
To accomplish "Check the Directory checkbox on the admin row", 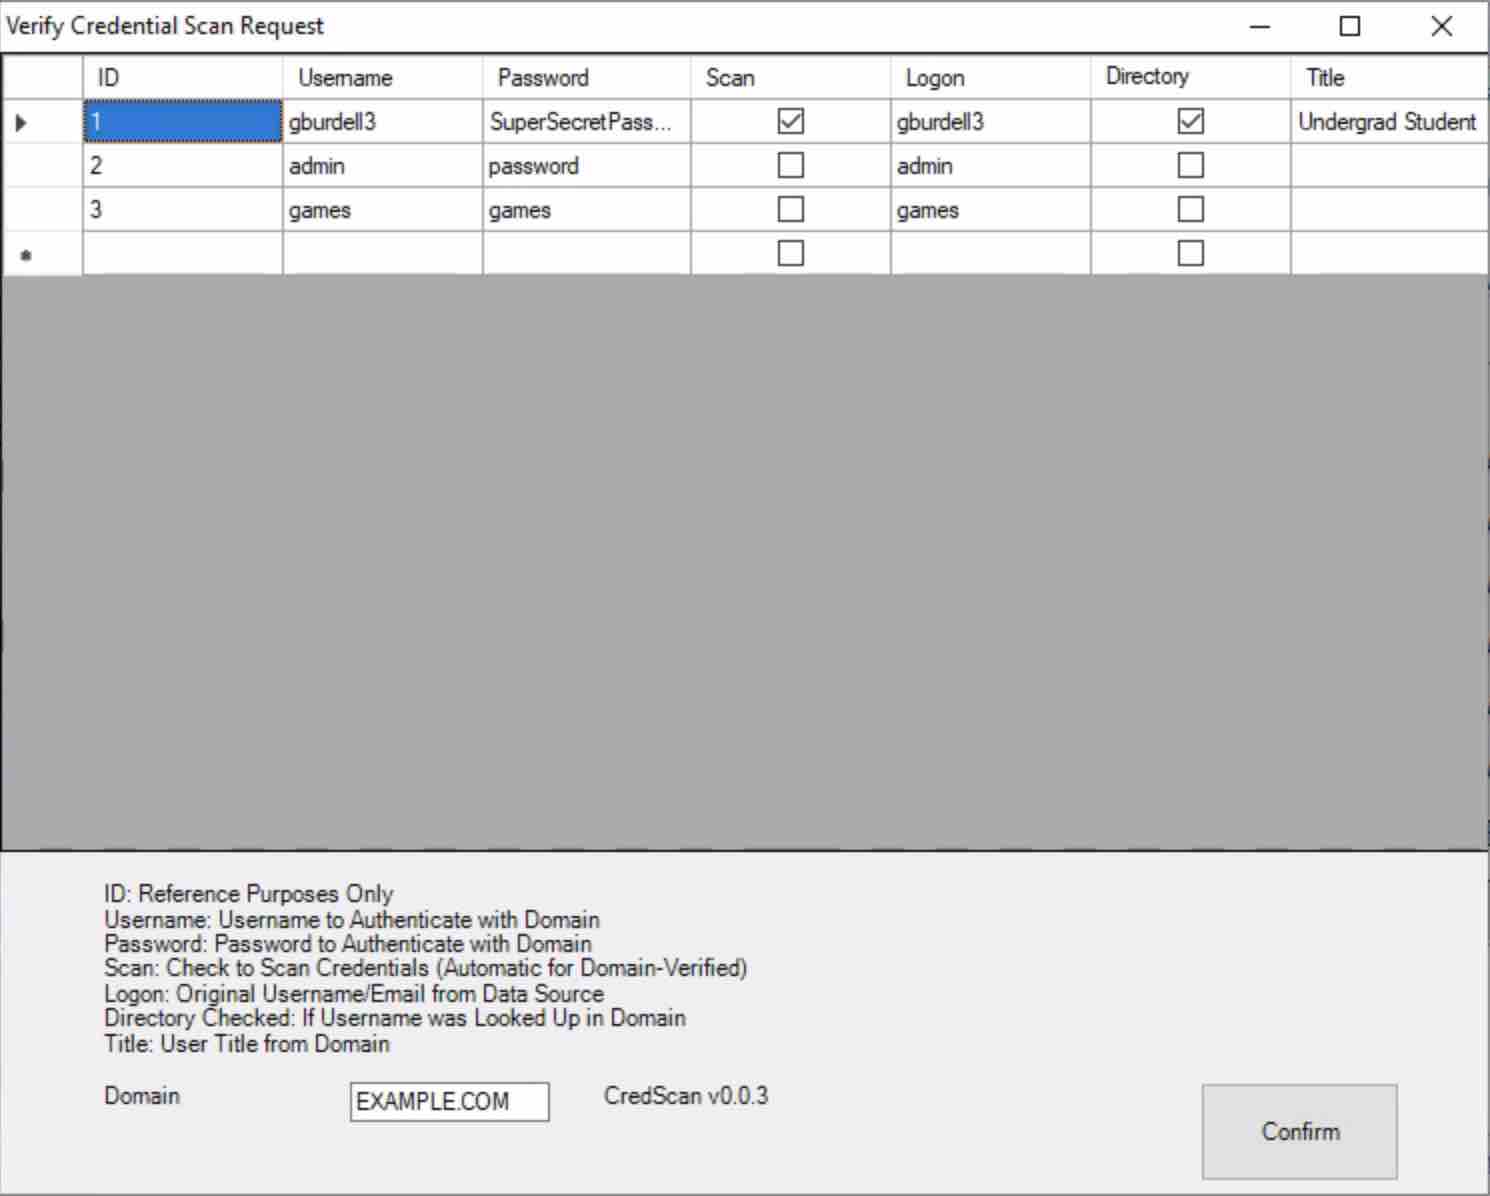I will tap(1189, 165).
